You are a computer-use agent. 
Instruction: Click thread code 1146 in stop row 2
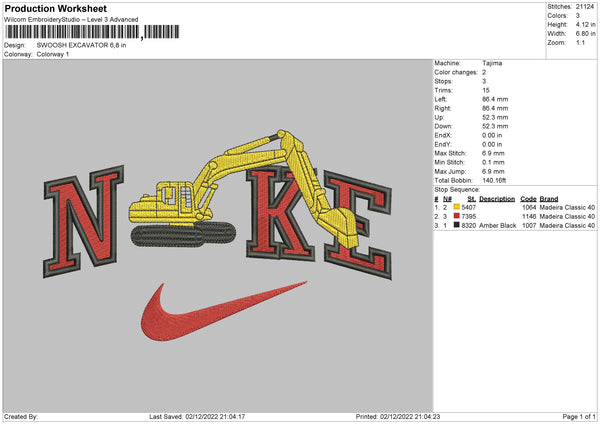click(x=529, y=217)
